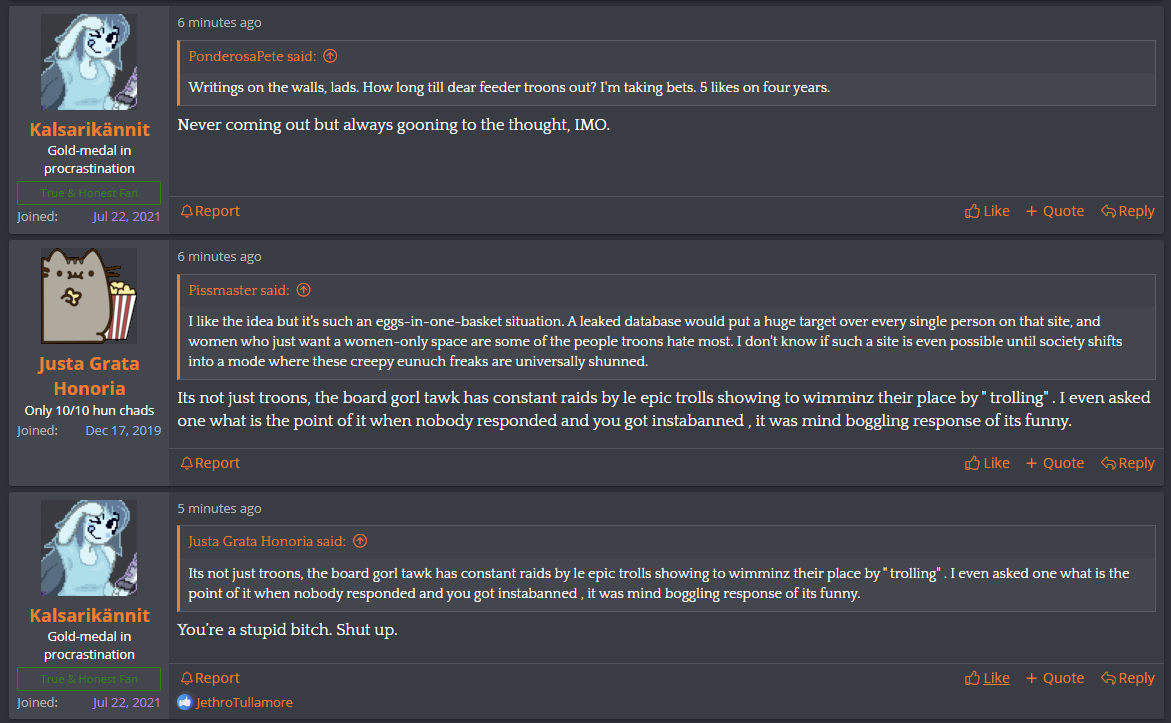This screenshot has width=1171, height=723.
Task: Click the arrow icon beside "PonderosaPete said:"
Action: [330, 56]
